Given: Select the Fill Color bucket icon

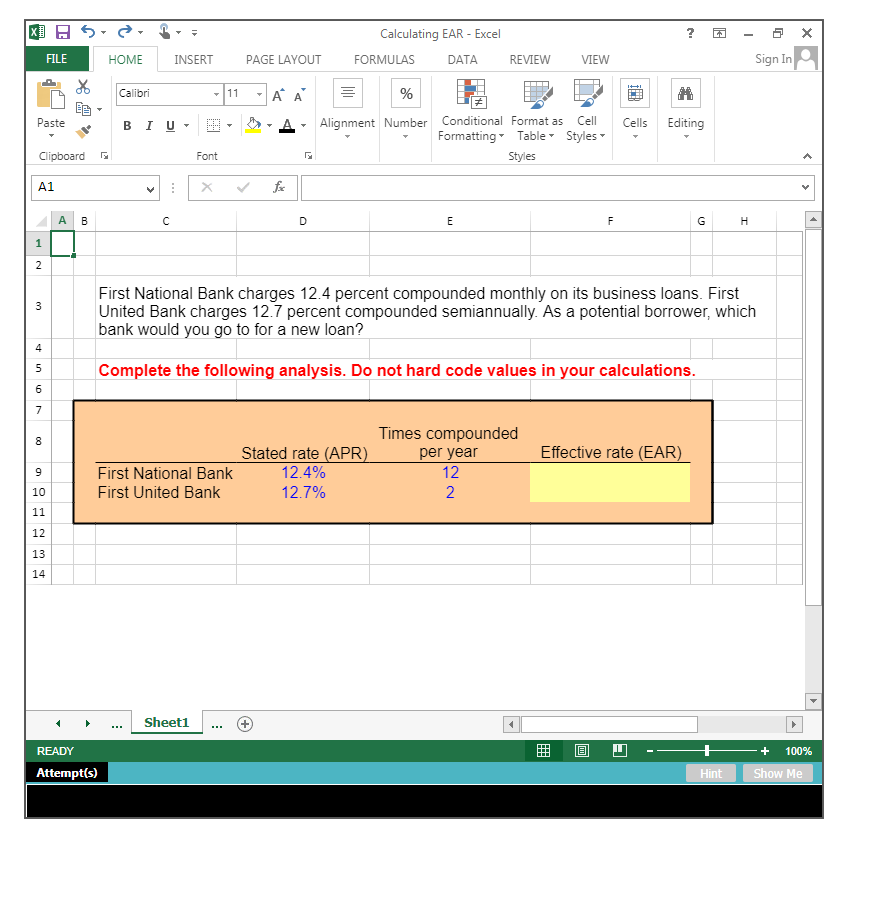Looking at the screenshot, I should coord(252,125).
